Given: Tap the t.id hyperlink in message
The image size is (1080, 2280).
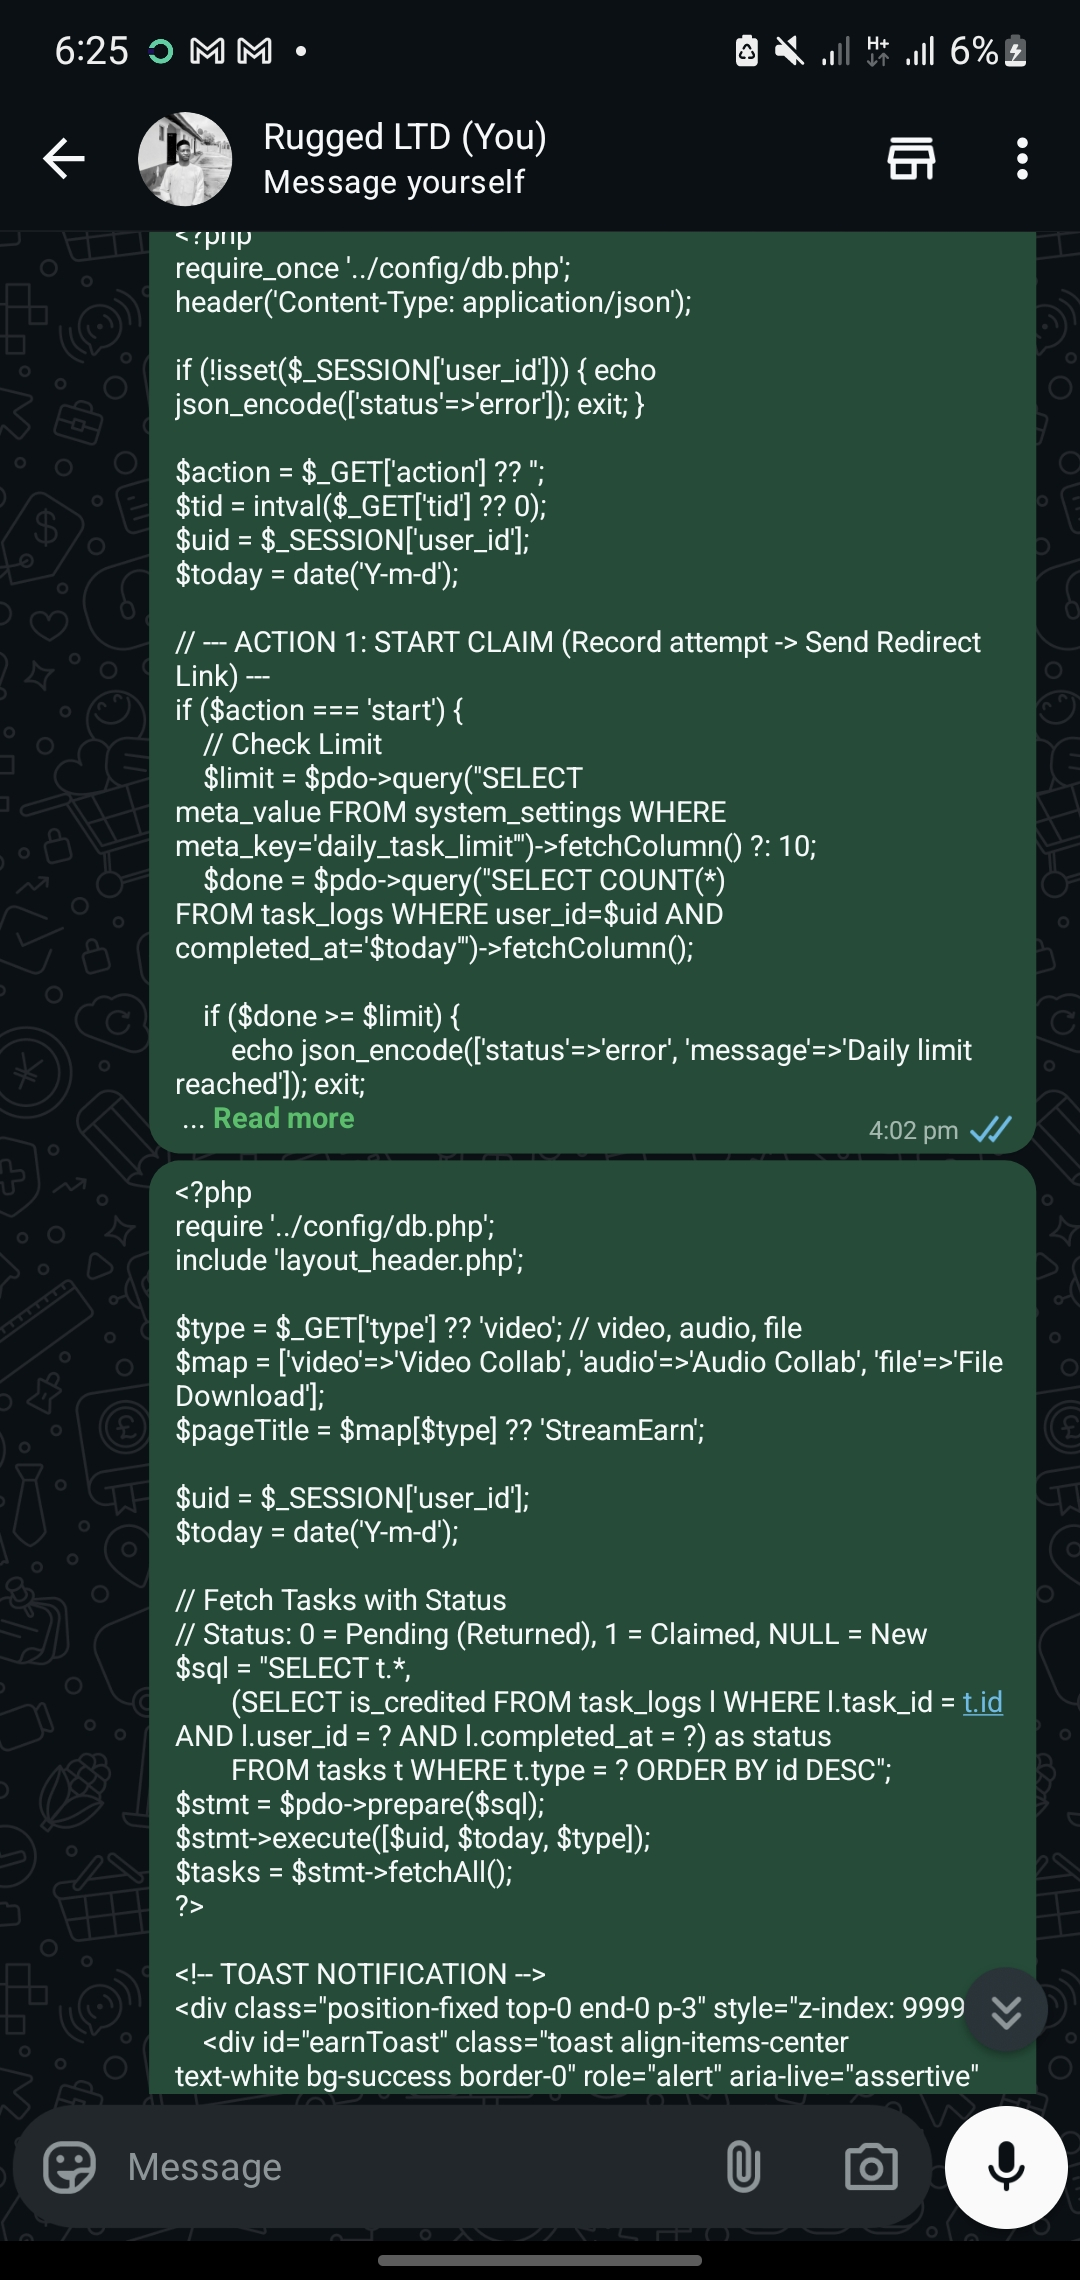Looking at the screenshot, I should 982,1702.
